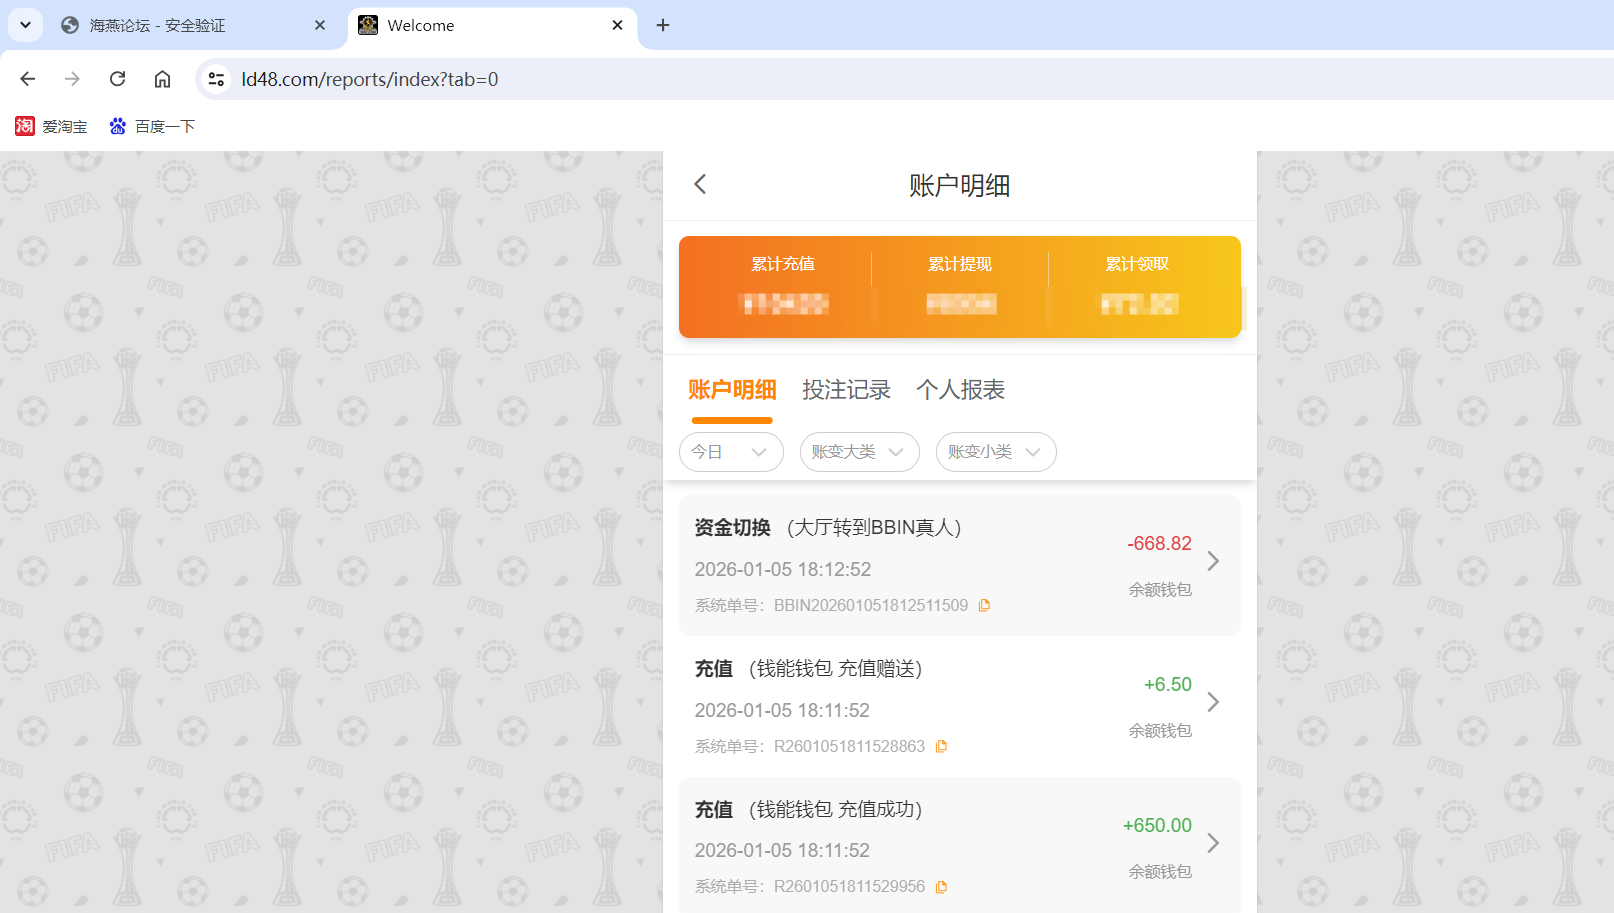The width and height of the screenshot is (1614, 913).
Task: Open the 账变小类 filter dropdown
Action: click(995, 452)
